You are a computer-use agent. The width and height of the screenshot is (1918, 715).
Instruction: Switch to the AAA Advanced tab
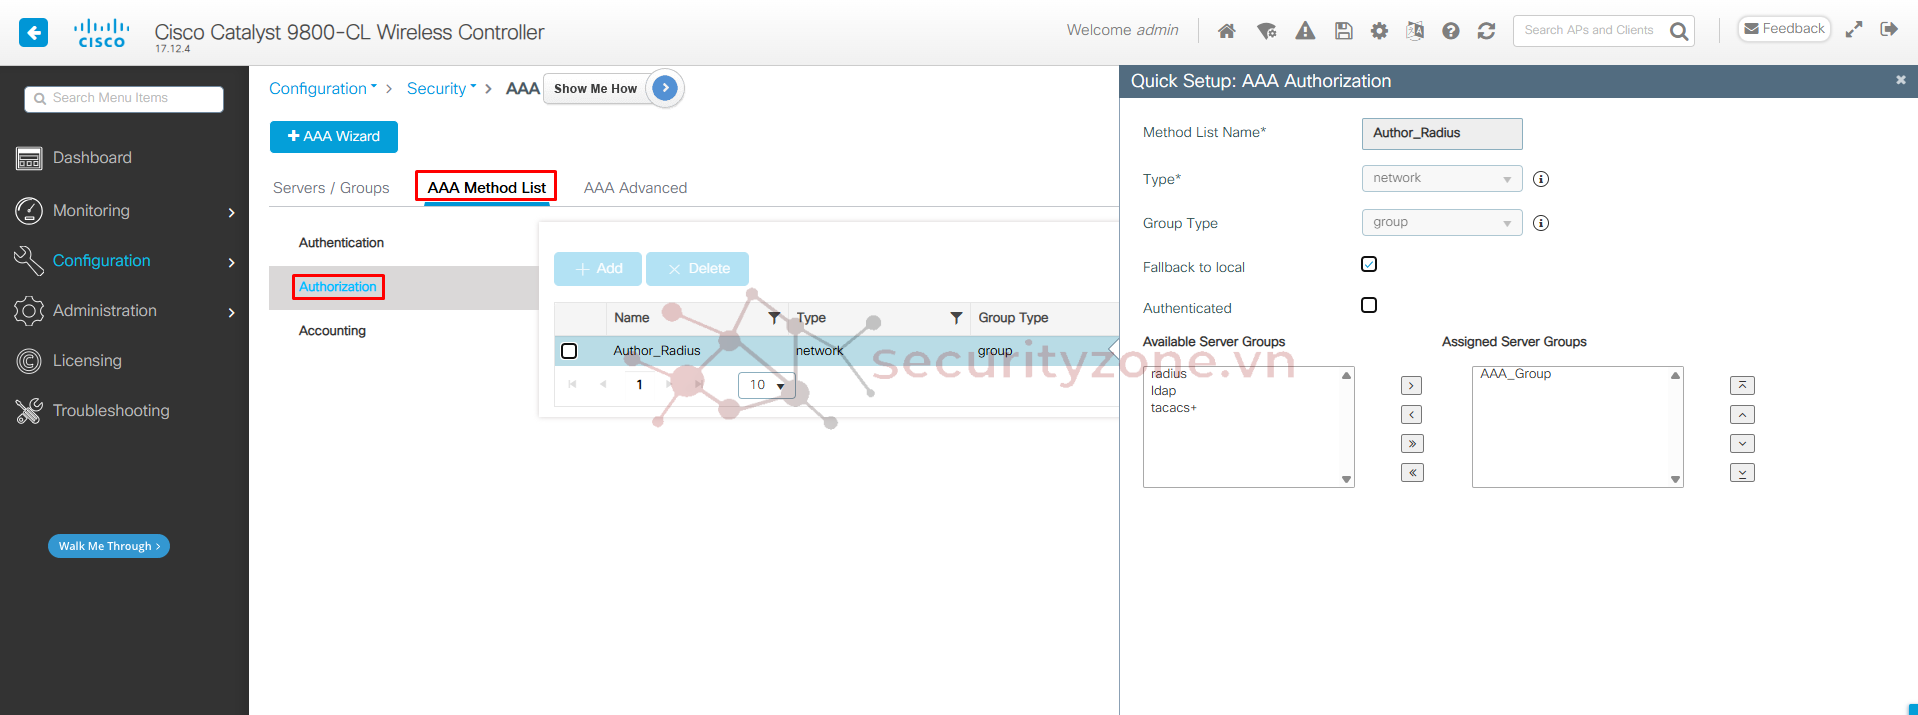coord(635,188)
